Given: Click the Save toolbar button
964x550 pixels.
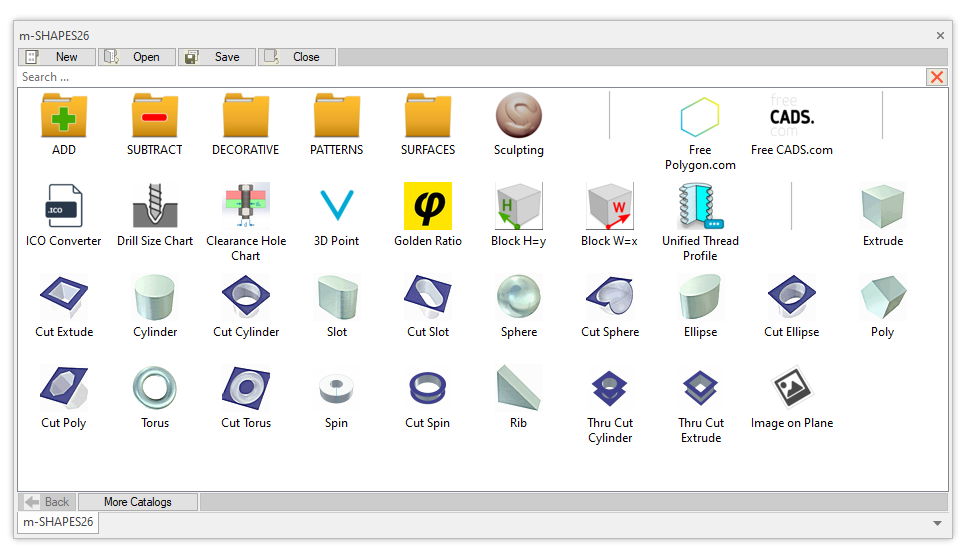Looking at the screenshot, I should coord(217,57).
